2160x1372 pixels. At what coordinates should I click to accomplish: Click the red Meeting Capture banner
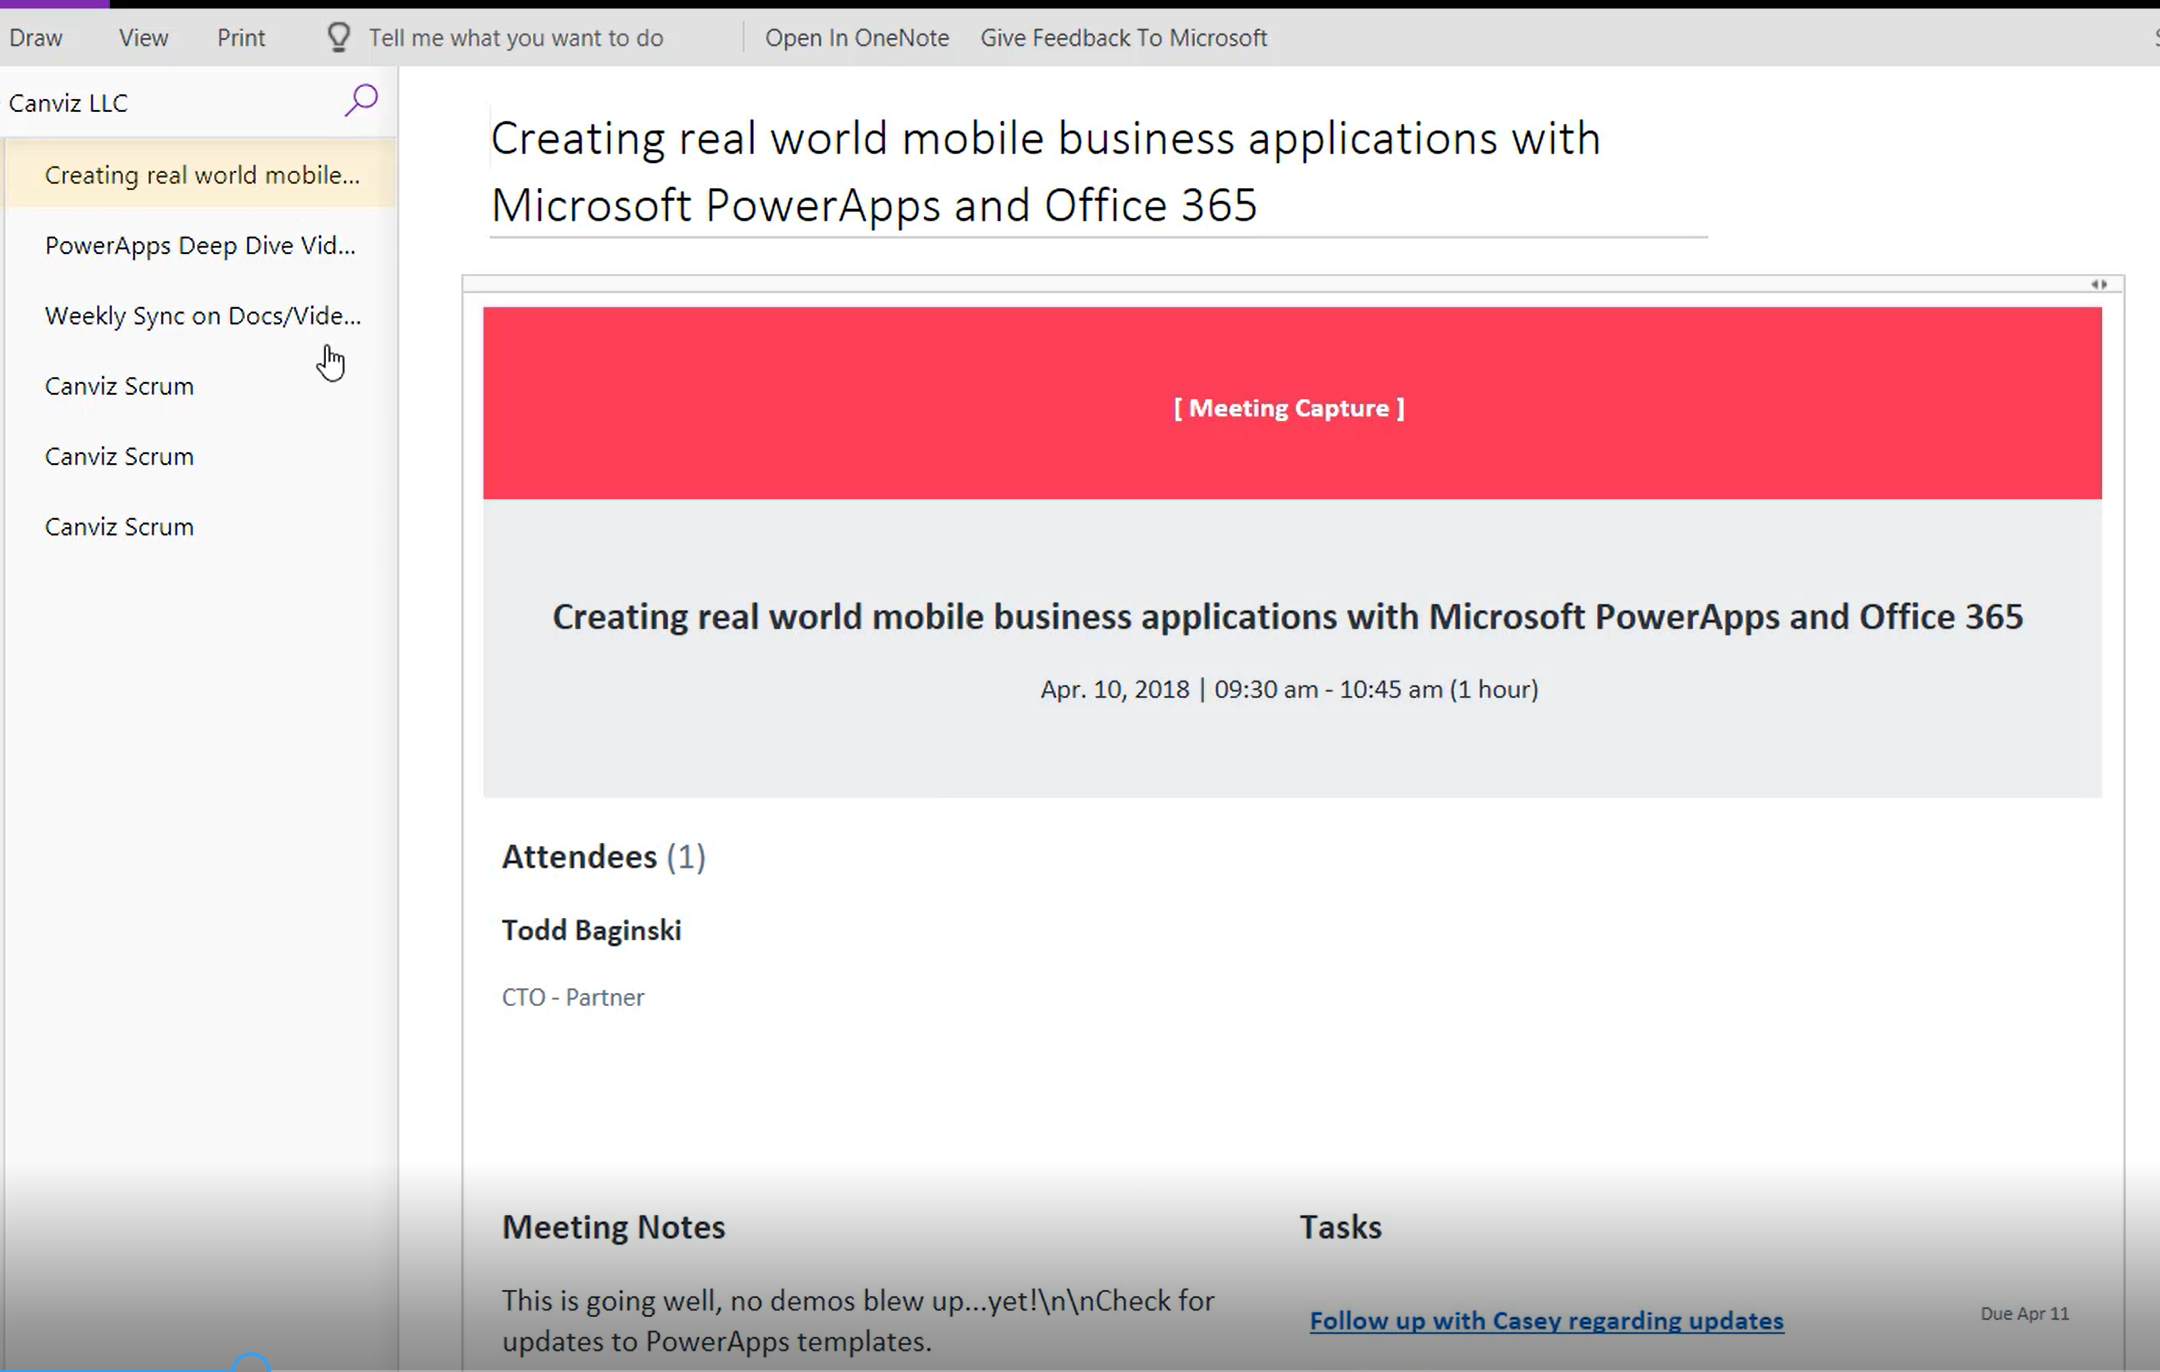coord(1291,404)
